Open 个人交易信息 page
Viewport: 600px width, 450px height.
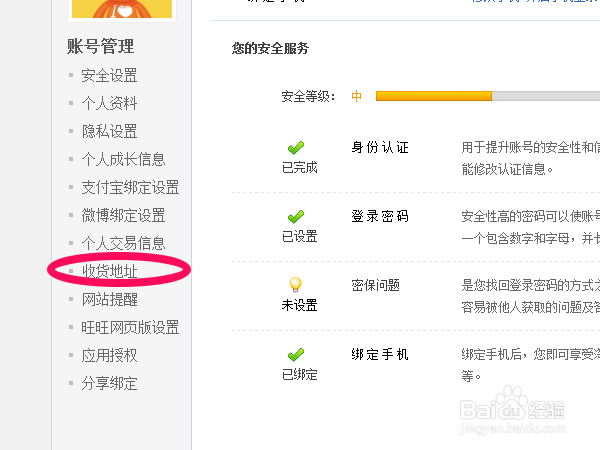click(x=124, y=244)
